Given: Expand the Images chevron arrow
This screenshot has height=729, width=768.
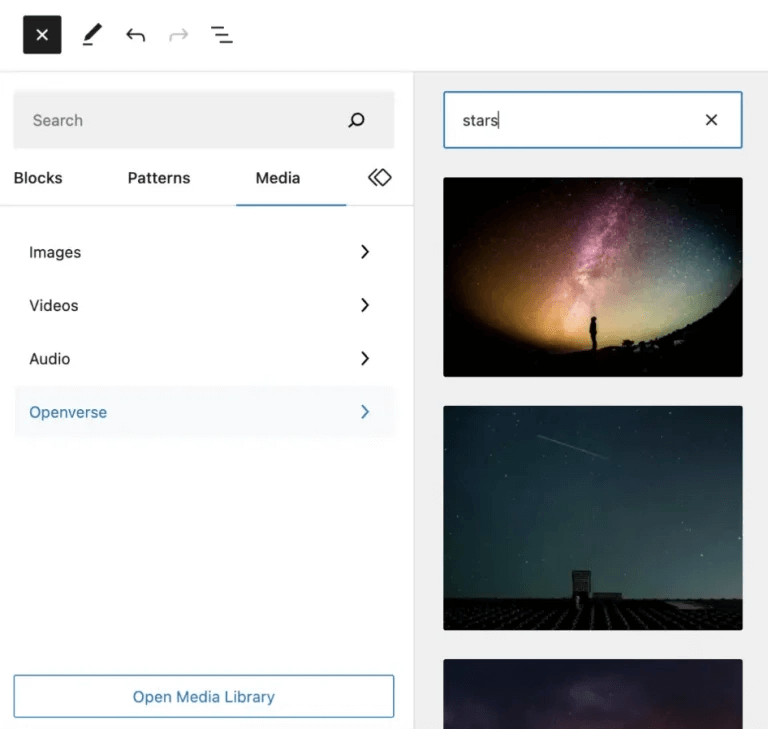Looking at the screenshot, I should pyautogui.click(x=365, y=252).
